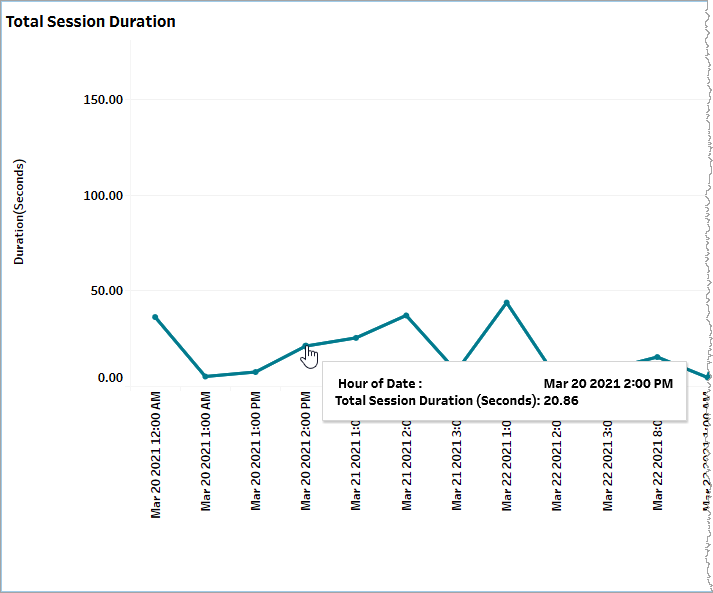Select the first Mar 21 data point on line
The height and width of the screenshot is (593, 713).
[x=356, y=338]
